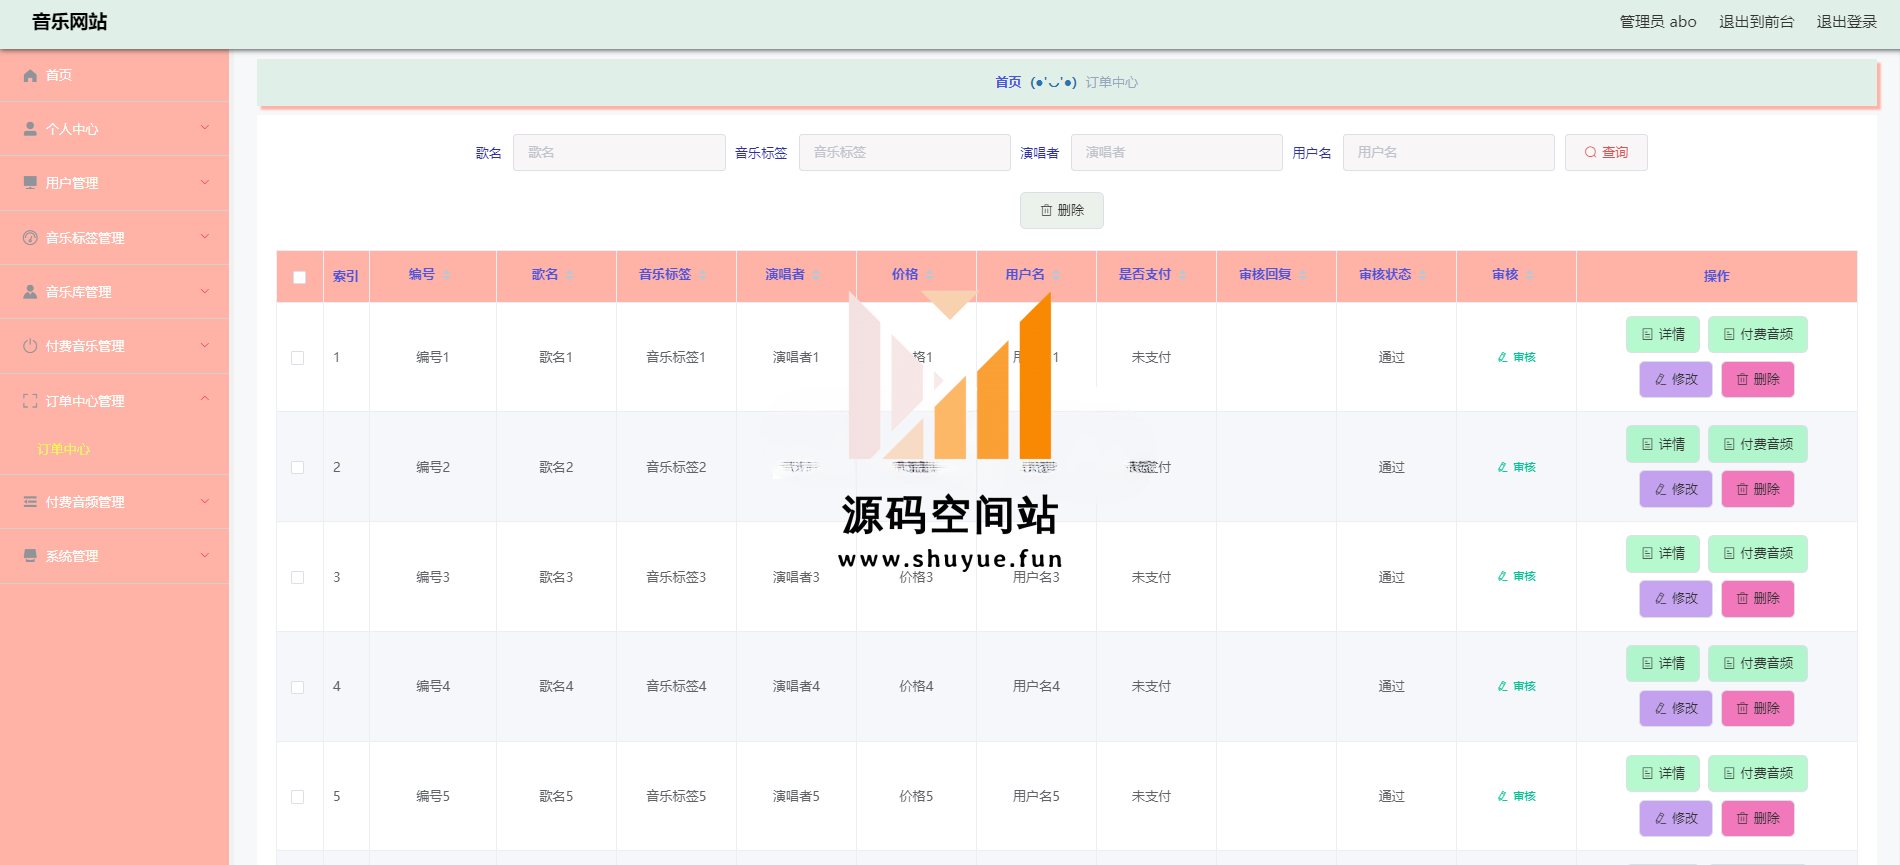This screenshot has height=865, width=1900.
Task: Open 付费音乐管理 sidebar menu item
Action: click(x=114, y=346)
